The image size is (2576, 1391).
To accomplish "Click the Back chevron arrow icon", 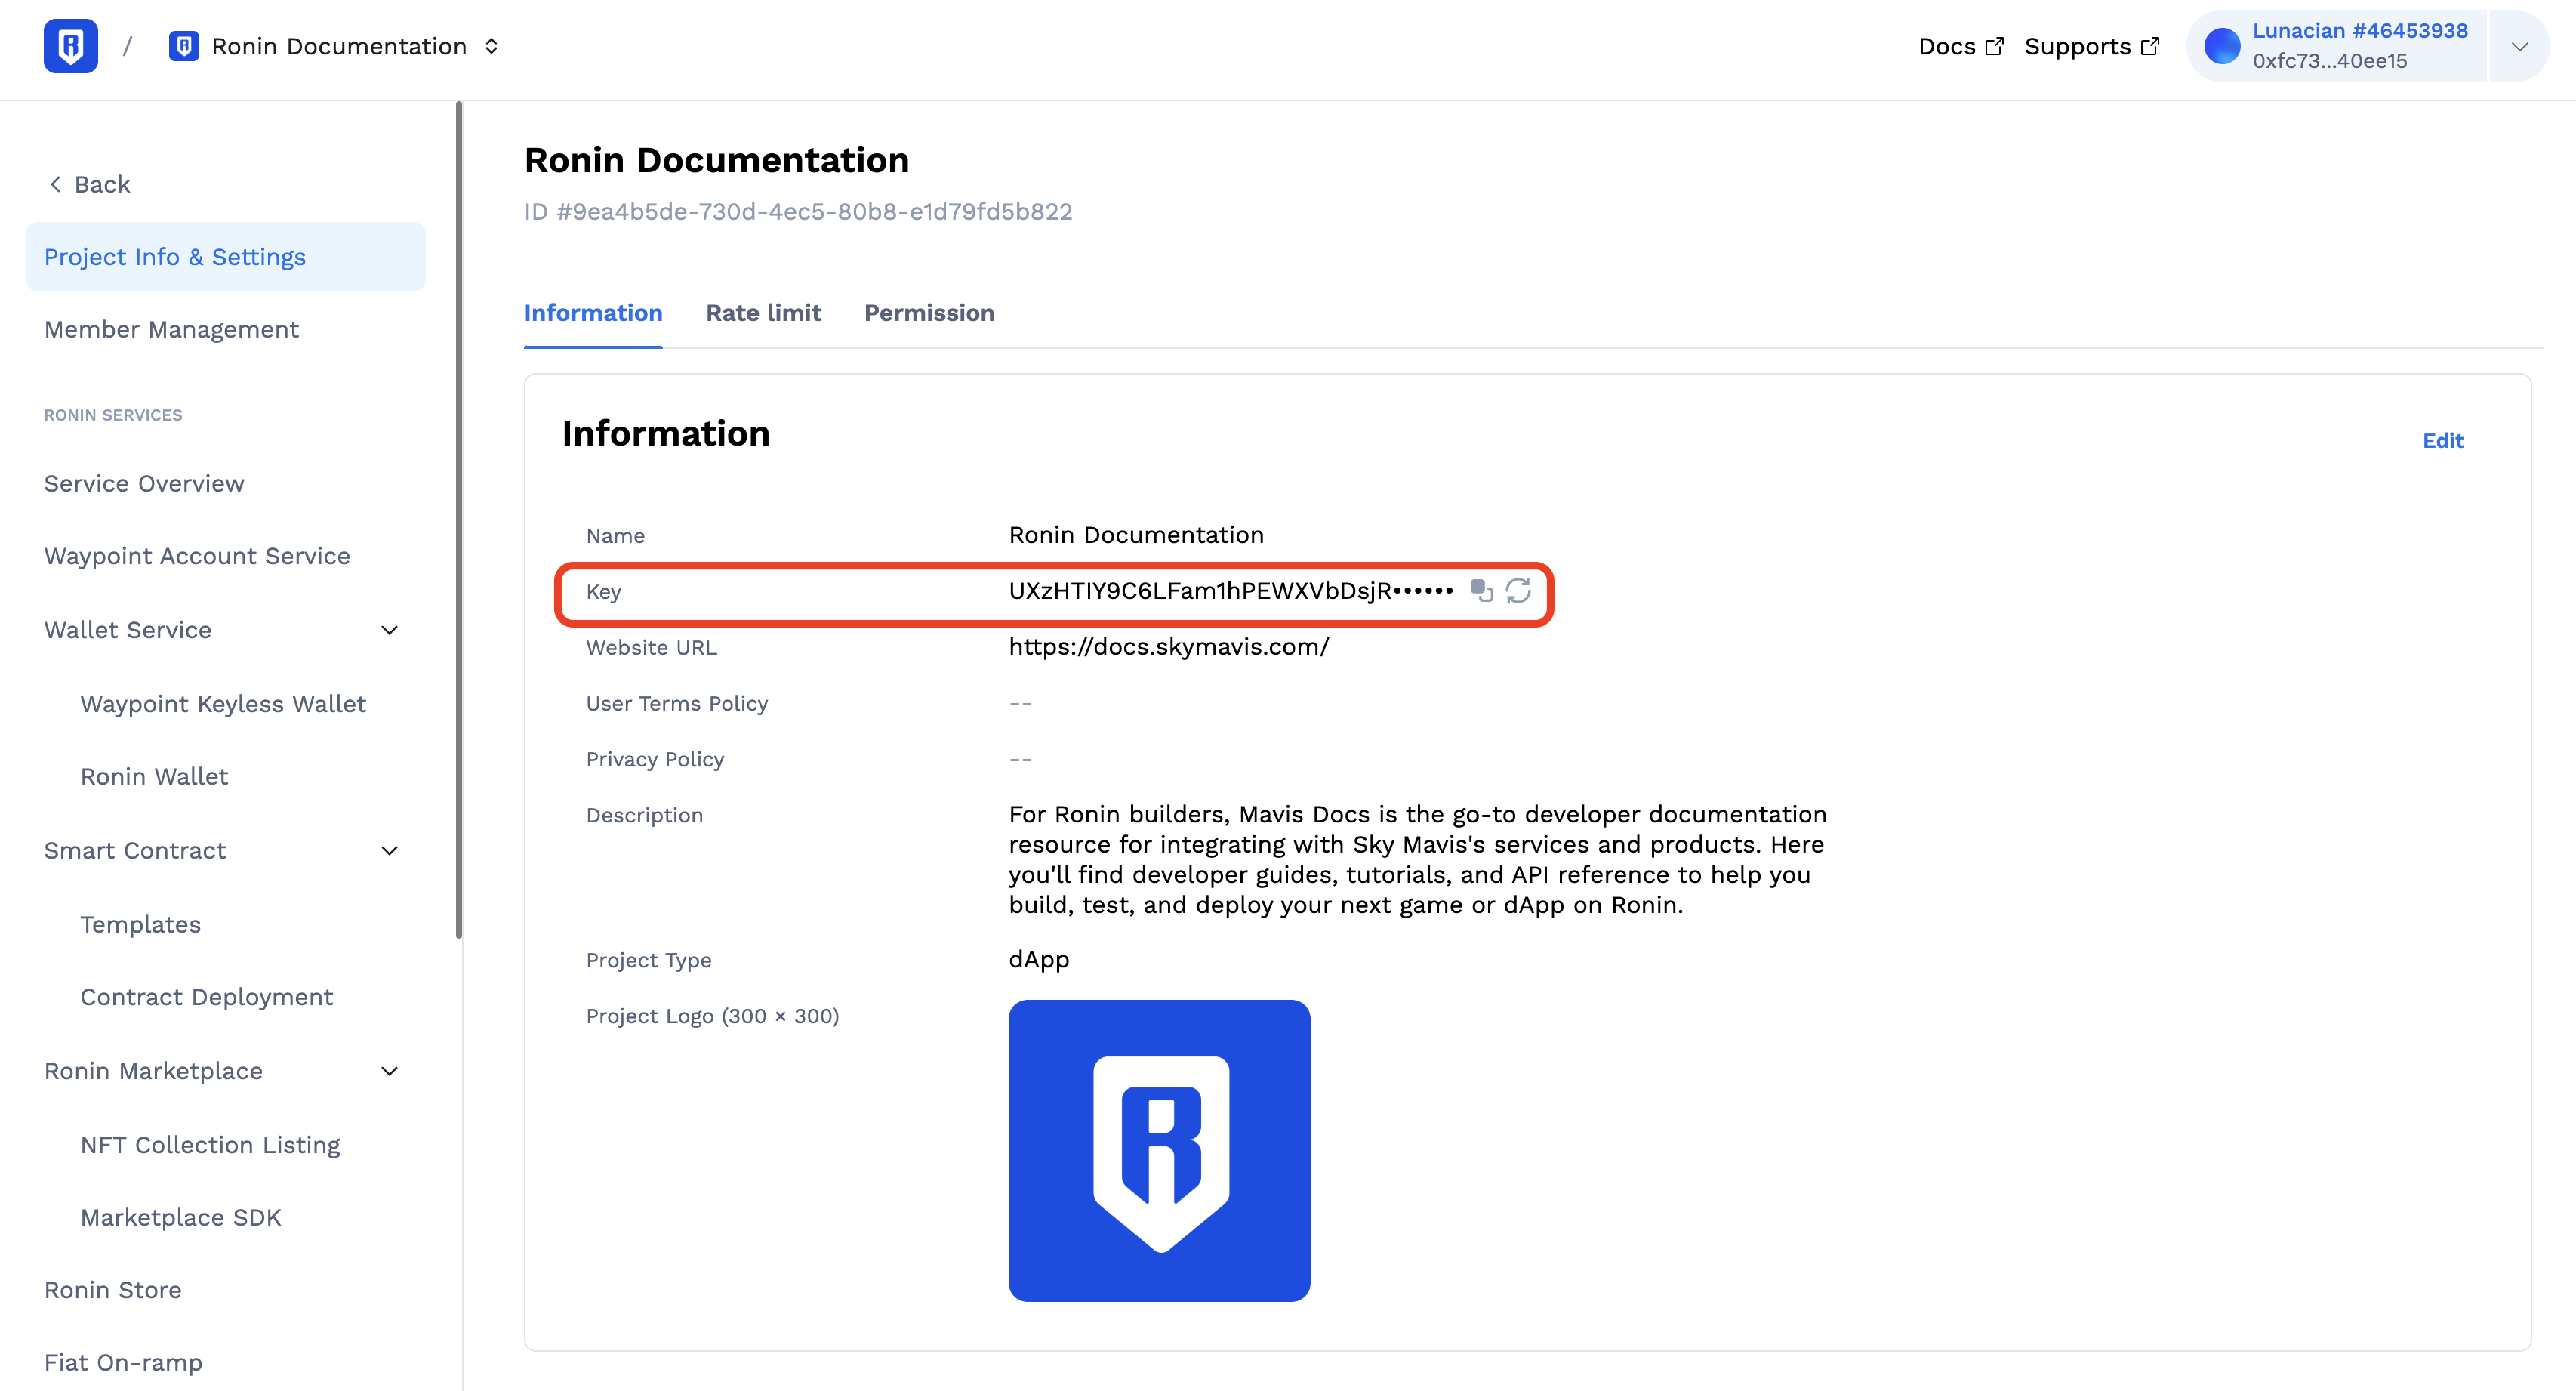I will (56, 184).
